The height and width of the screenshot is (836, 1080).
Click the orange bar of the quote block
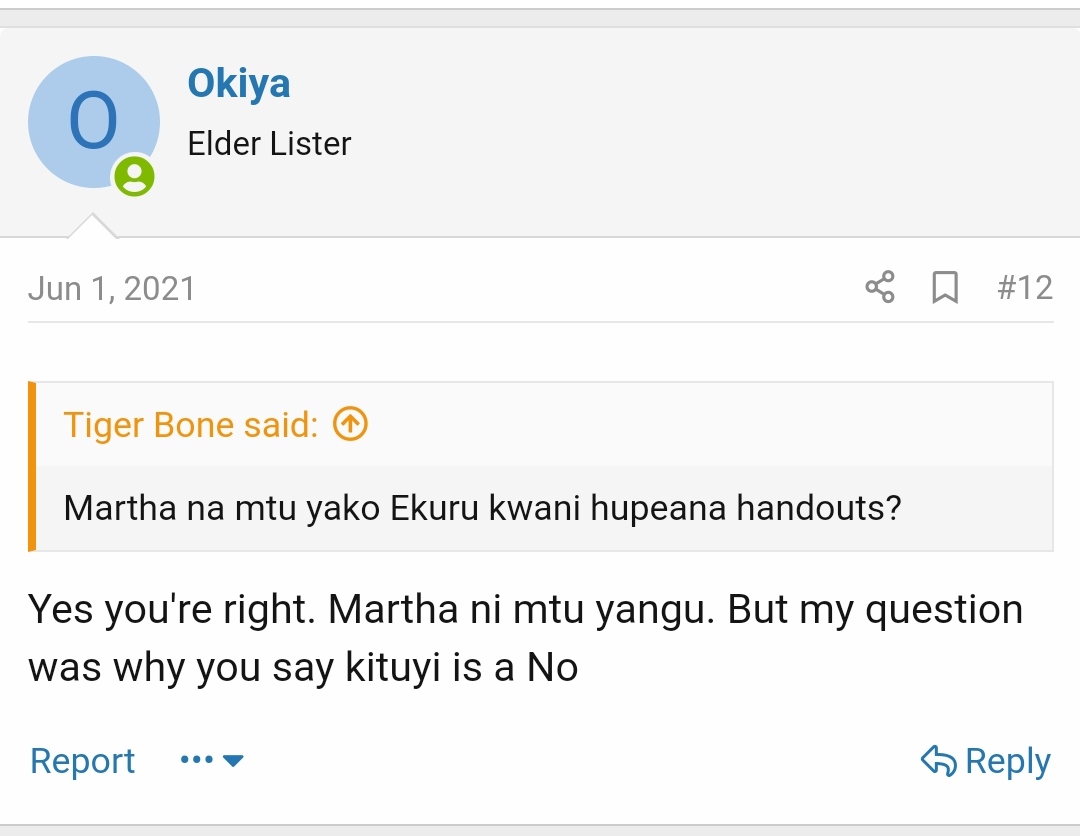point(32,466)
